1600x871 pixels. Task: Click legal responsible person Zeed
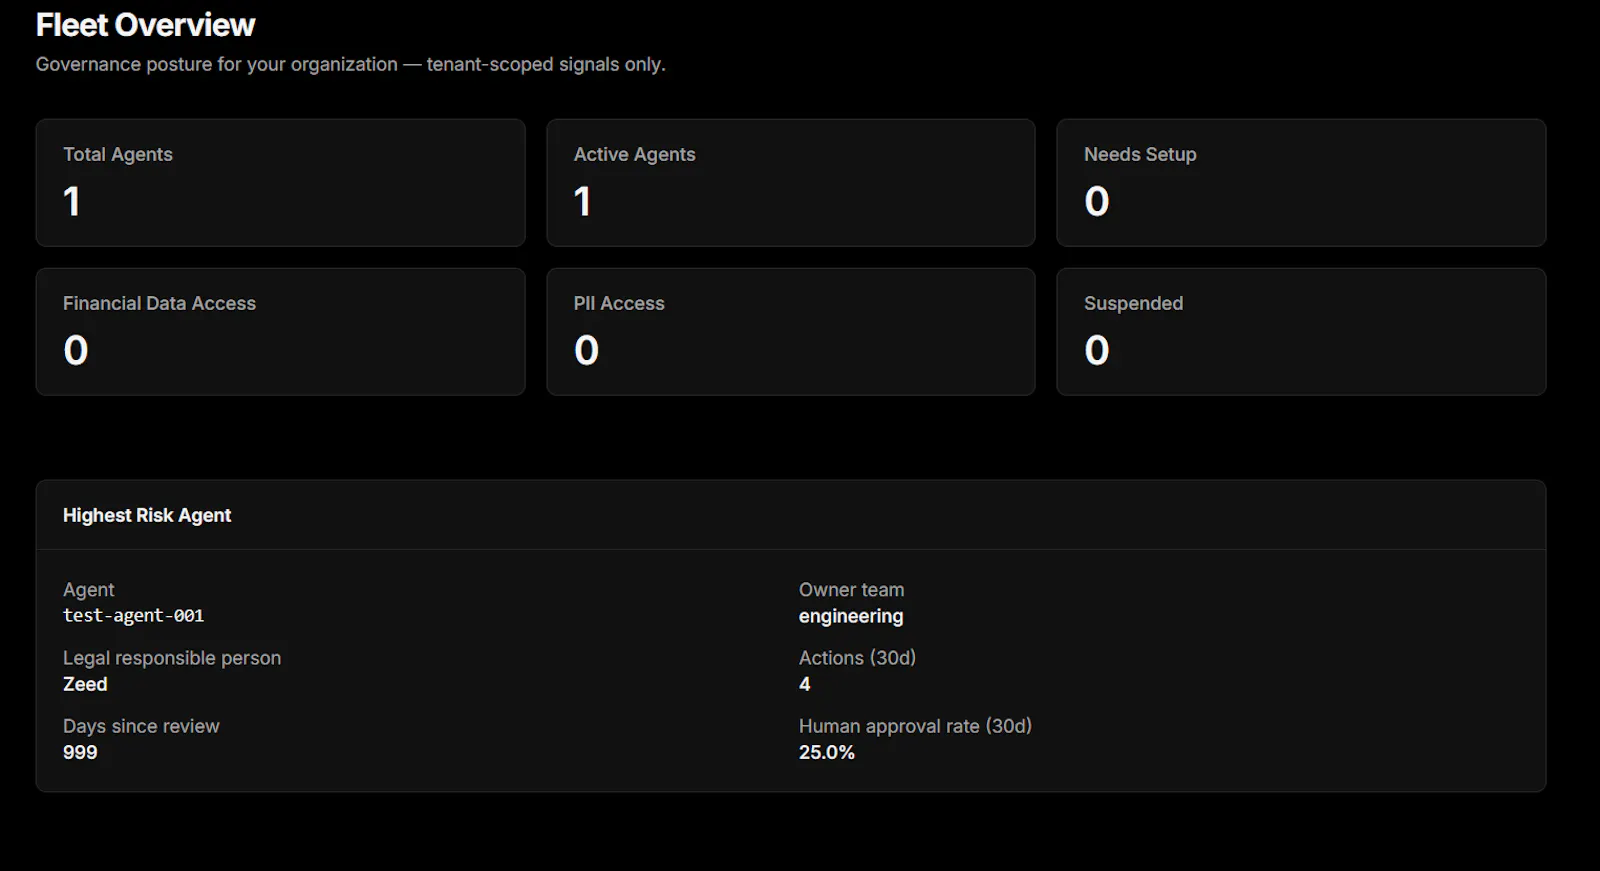coord(85,684)
